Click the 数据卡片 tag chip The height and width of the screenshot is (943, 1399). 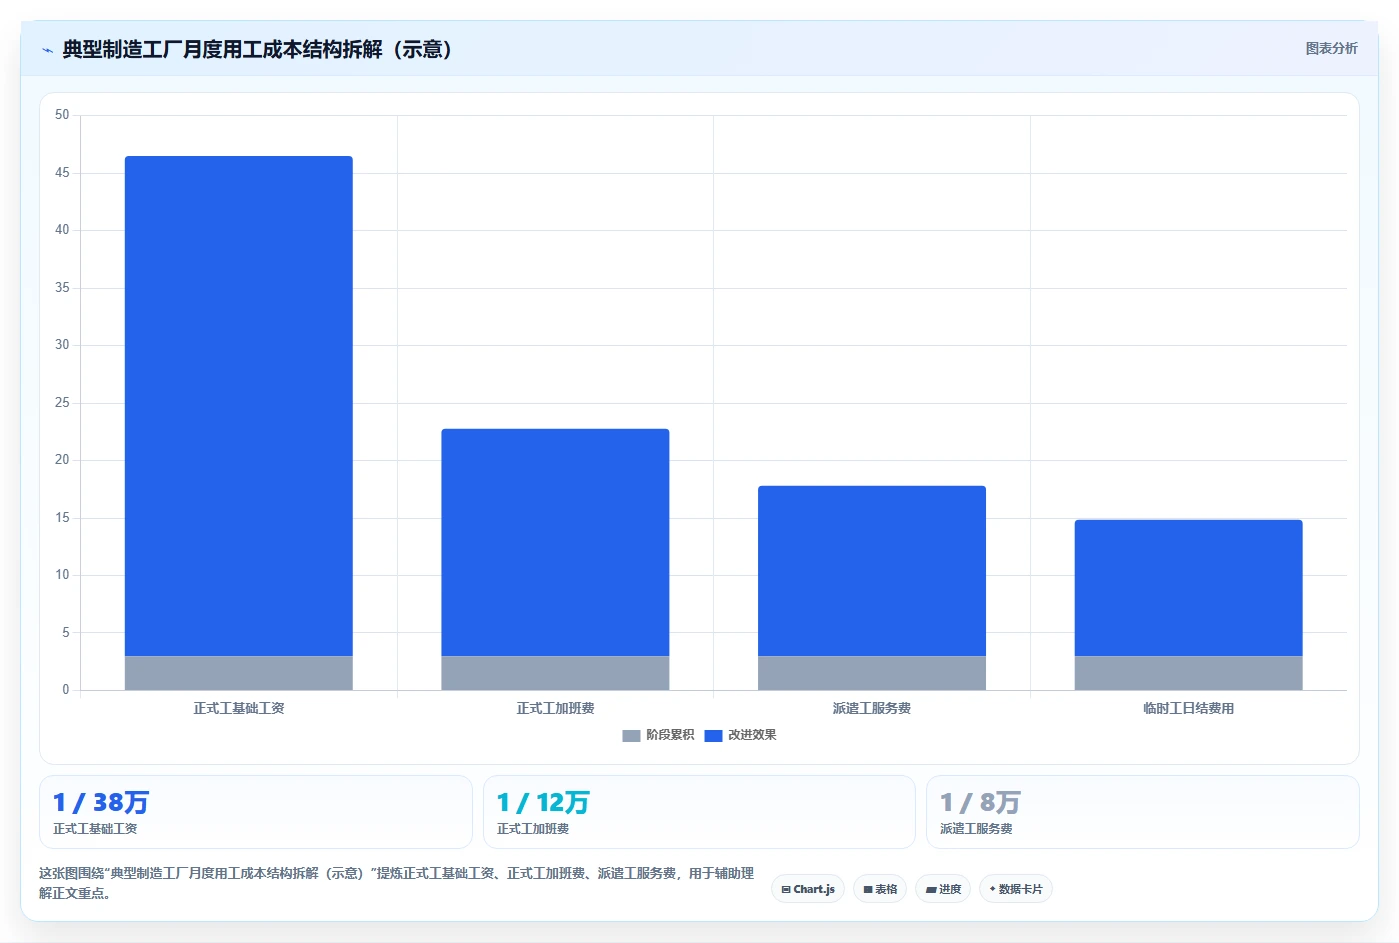click(1016, 889)
